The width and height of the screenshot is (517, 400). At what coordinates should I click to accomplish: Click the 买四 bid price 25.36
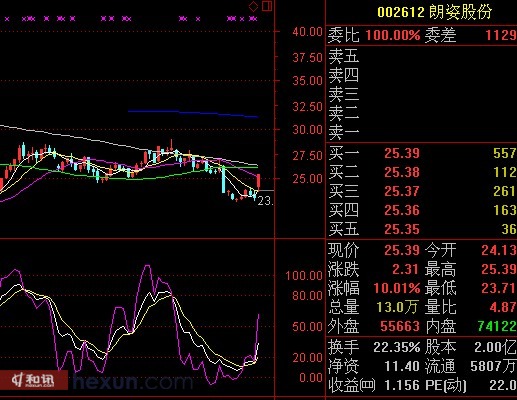pos(402,210)
